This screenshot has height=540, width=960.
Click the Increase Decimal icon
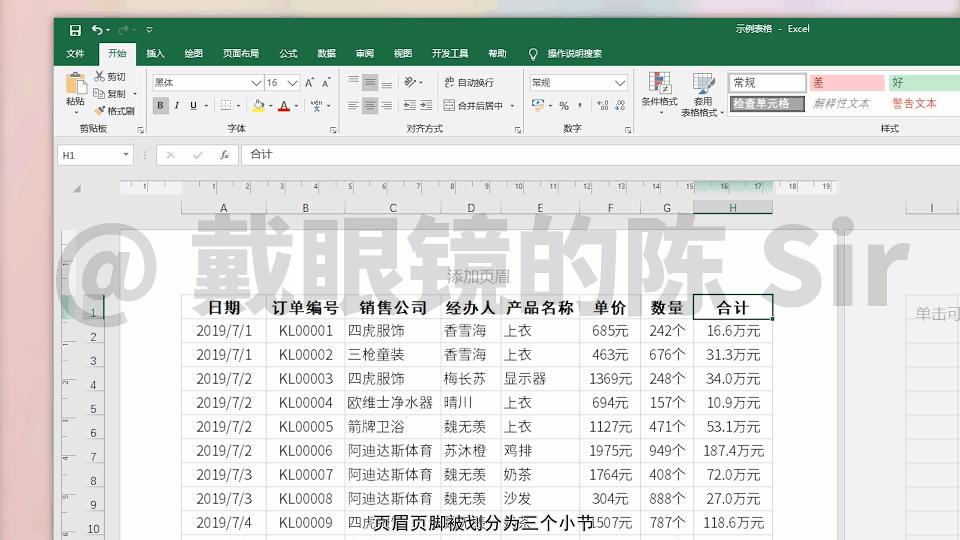pyautogui.click(x=603, y=105)
